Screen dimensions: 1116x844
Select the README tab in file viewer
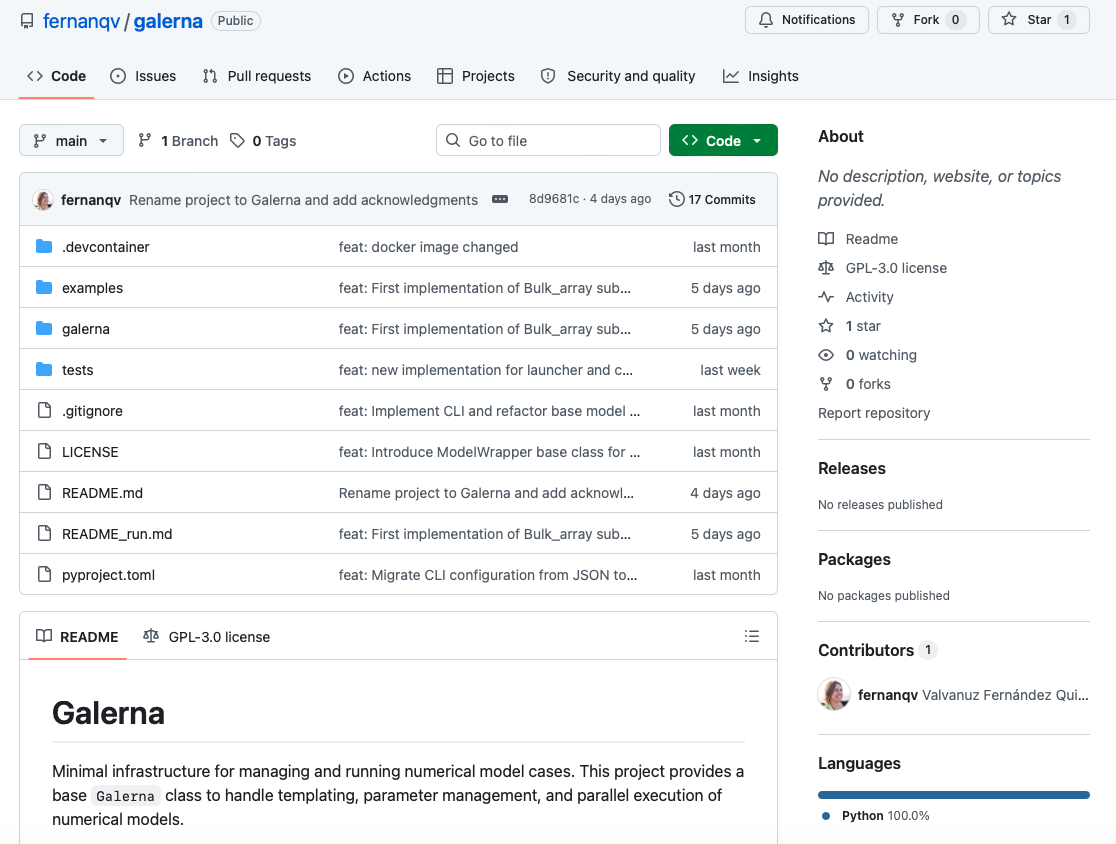pos(78,637)
